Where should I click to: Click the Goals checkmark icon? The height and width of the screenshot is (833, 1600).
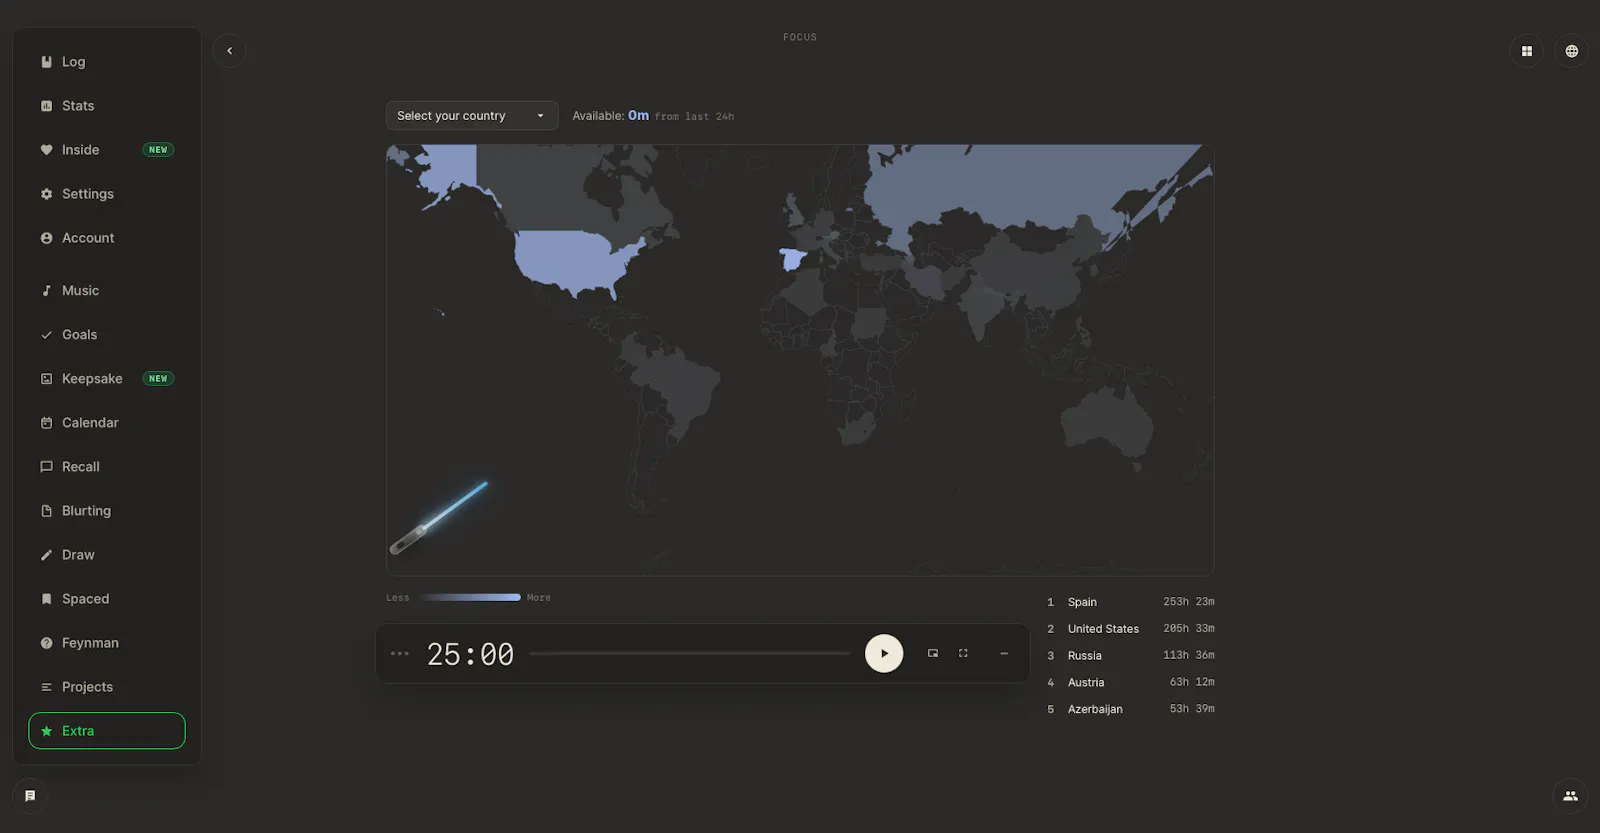(x=46, y=335)
